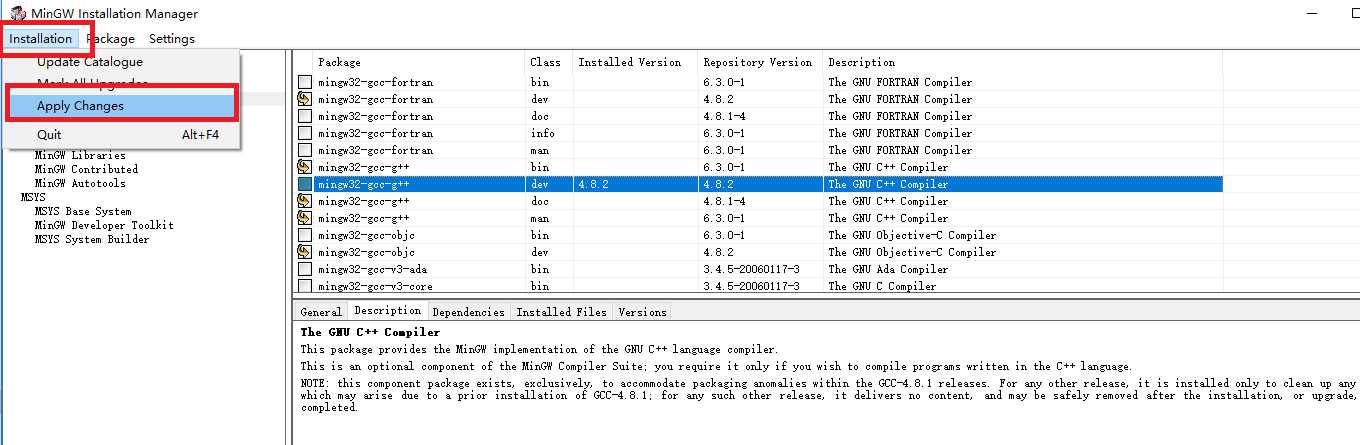Tick the checkbox for mingw32-gcc-objc bin
This screenshot has width=1360, height=445.
tap(305, 235)
